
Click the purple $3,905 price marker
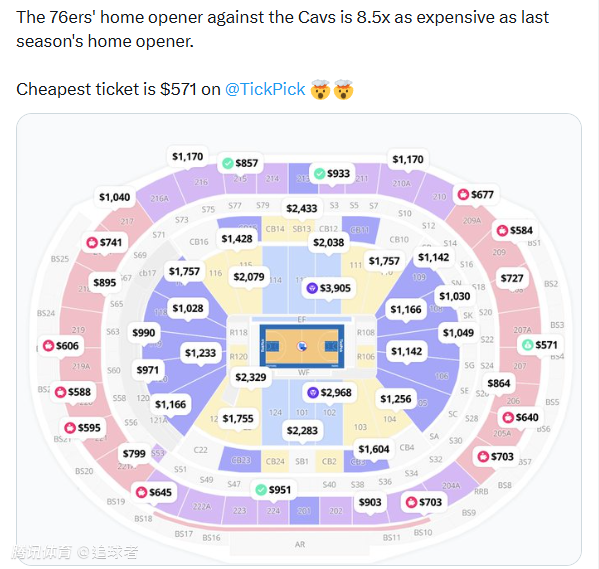pos(329,288)
